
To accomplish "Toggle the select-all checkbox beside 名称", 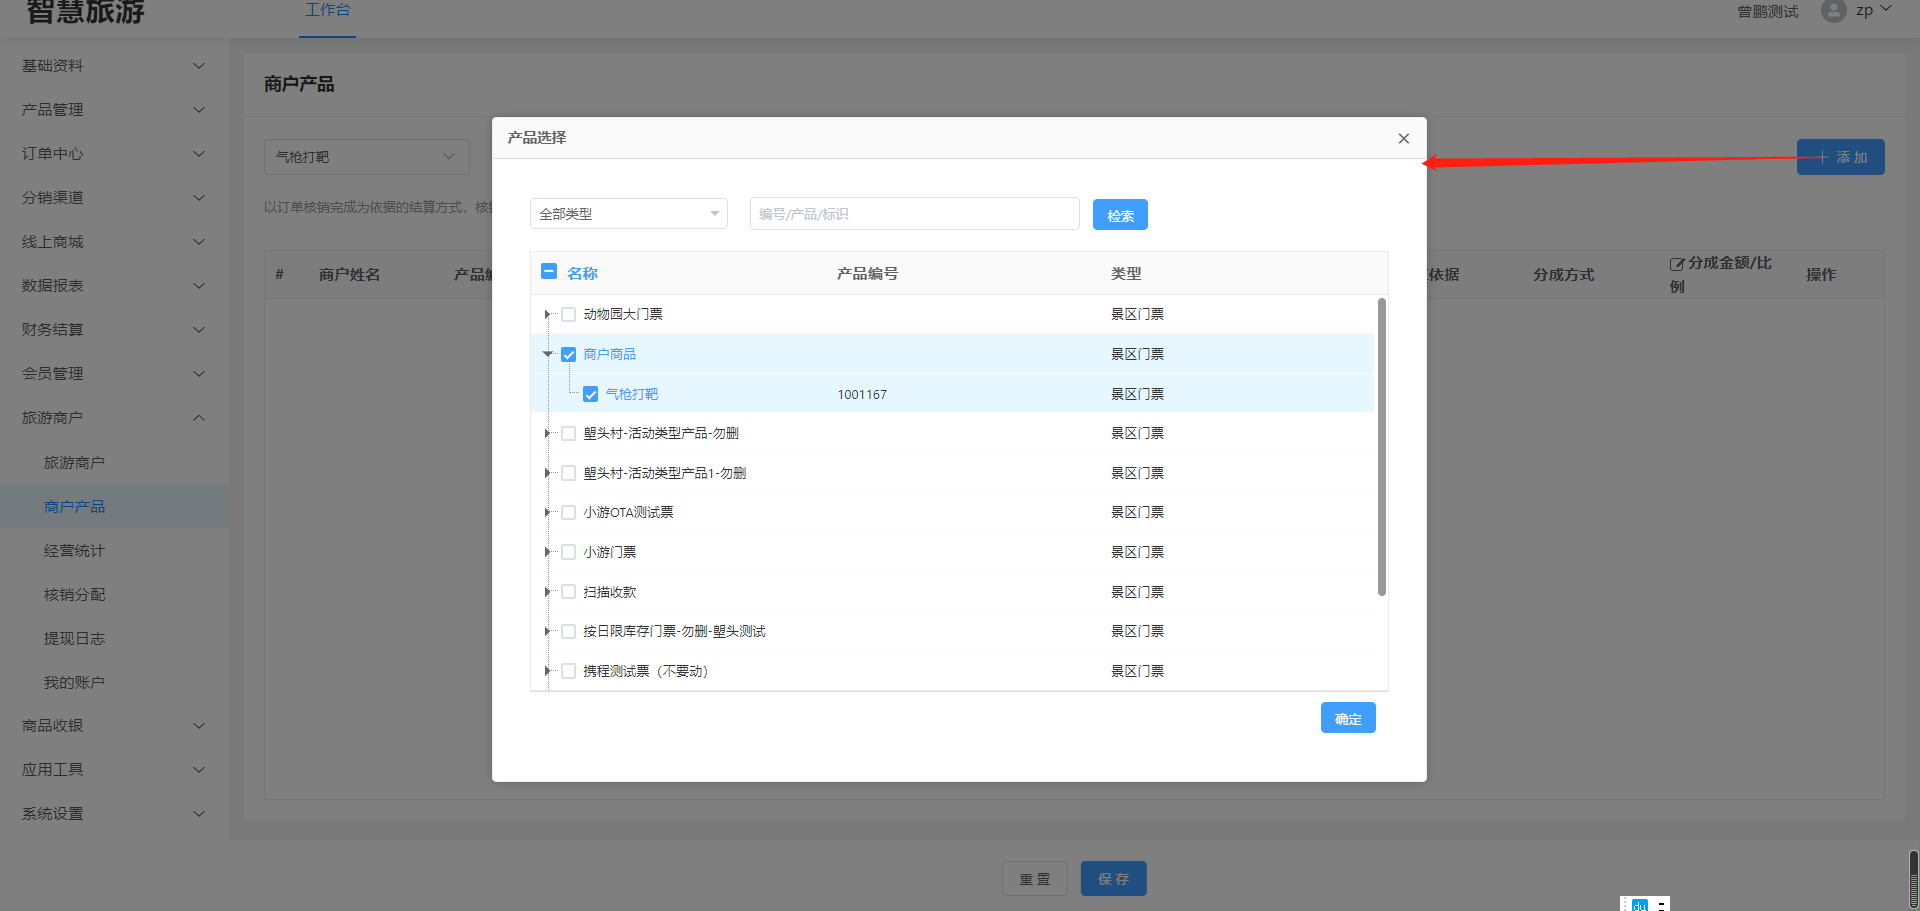I will coord(549,272).
